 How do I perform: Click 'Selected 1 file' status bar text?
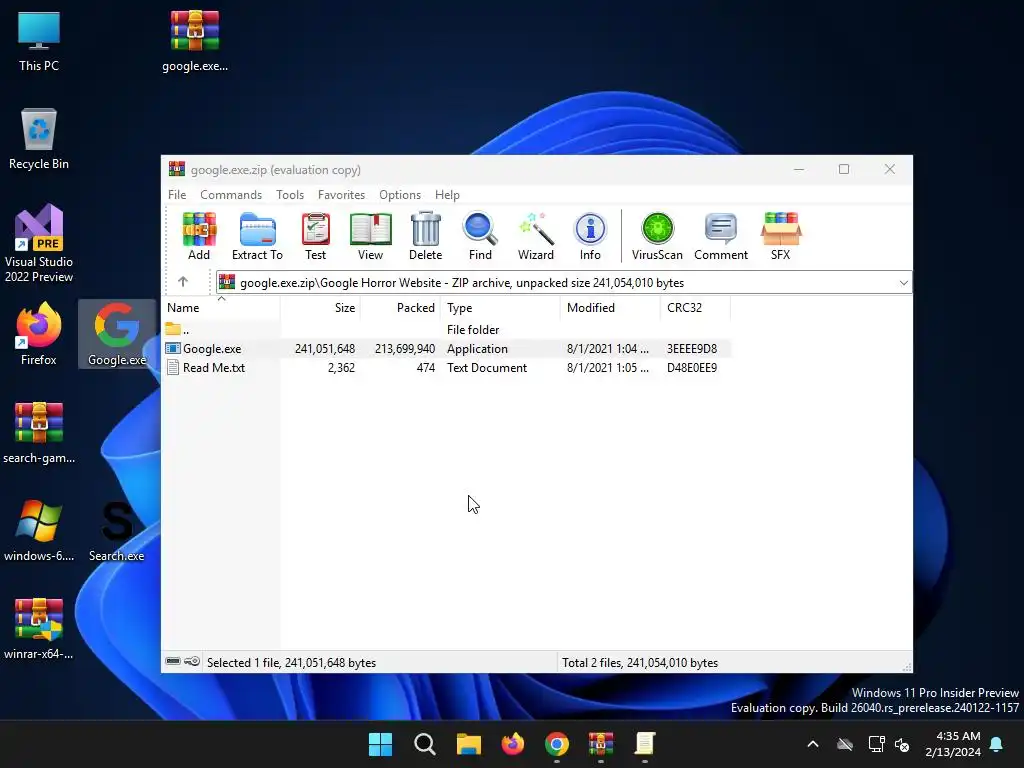(x=291, y=662)
